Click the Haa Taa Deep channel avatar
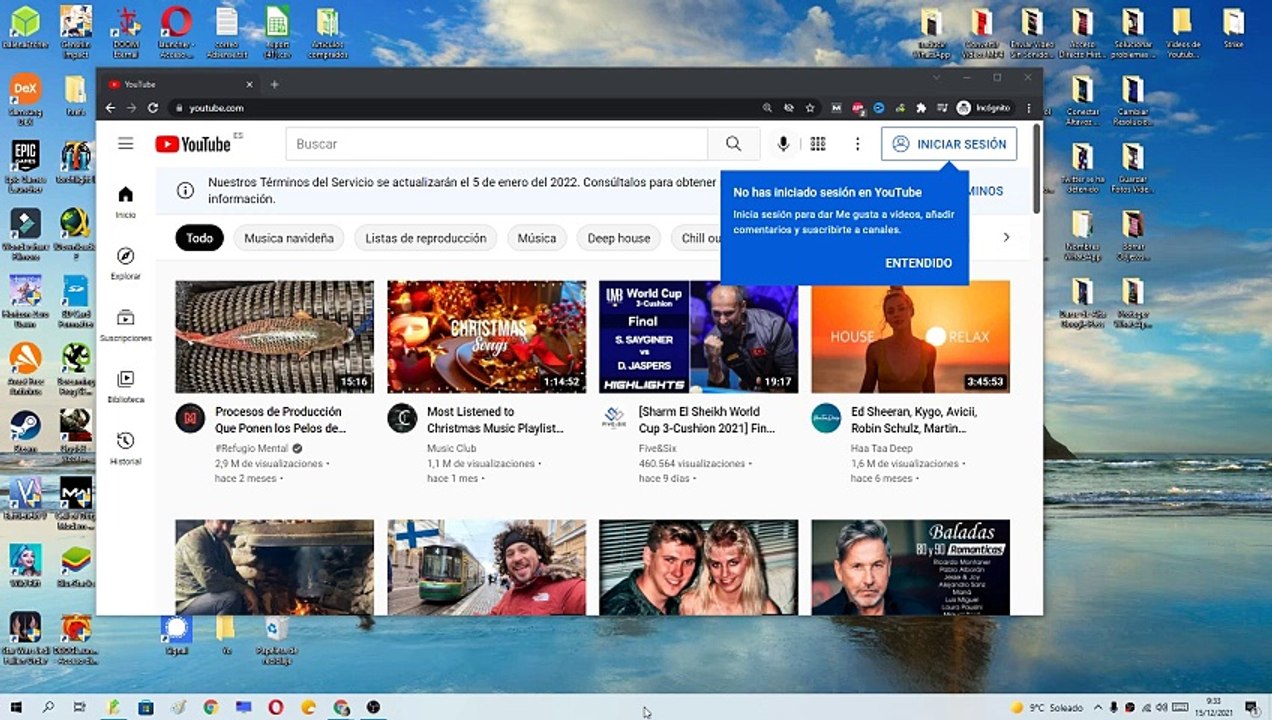Screen dimensions: 1272x720 [x=826, y=418]
